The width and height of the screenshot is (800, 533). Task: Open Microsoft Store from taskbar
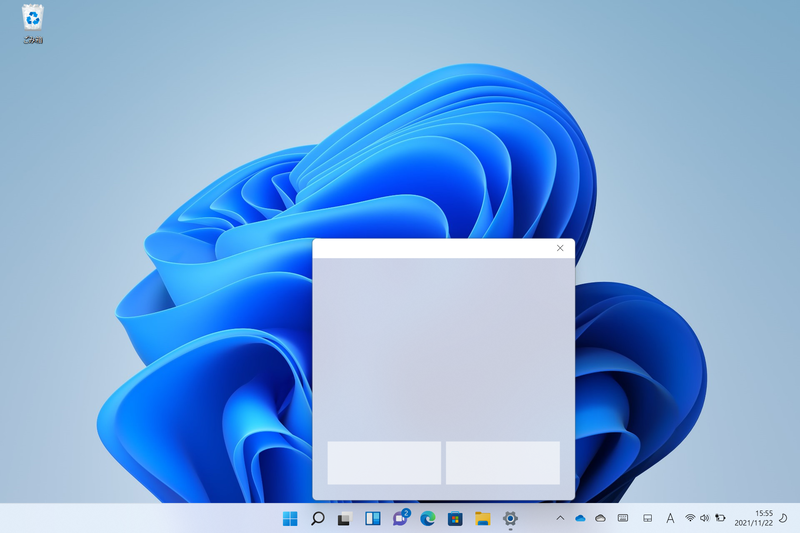pos(455,519)
